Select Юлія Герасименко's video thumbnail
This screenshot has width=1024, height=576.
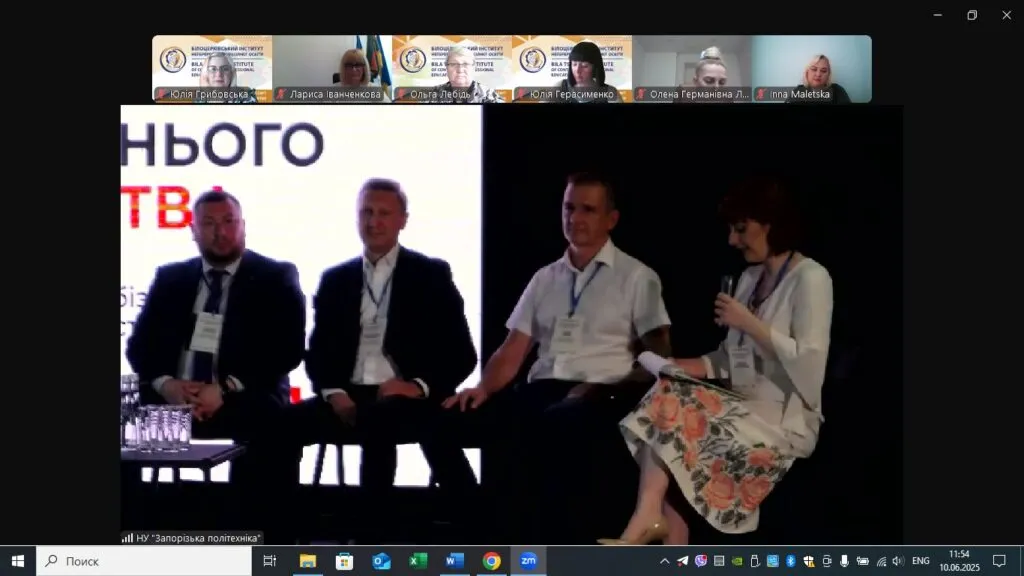(x=572, y=69)
